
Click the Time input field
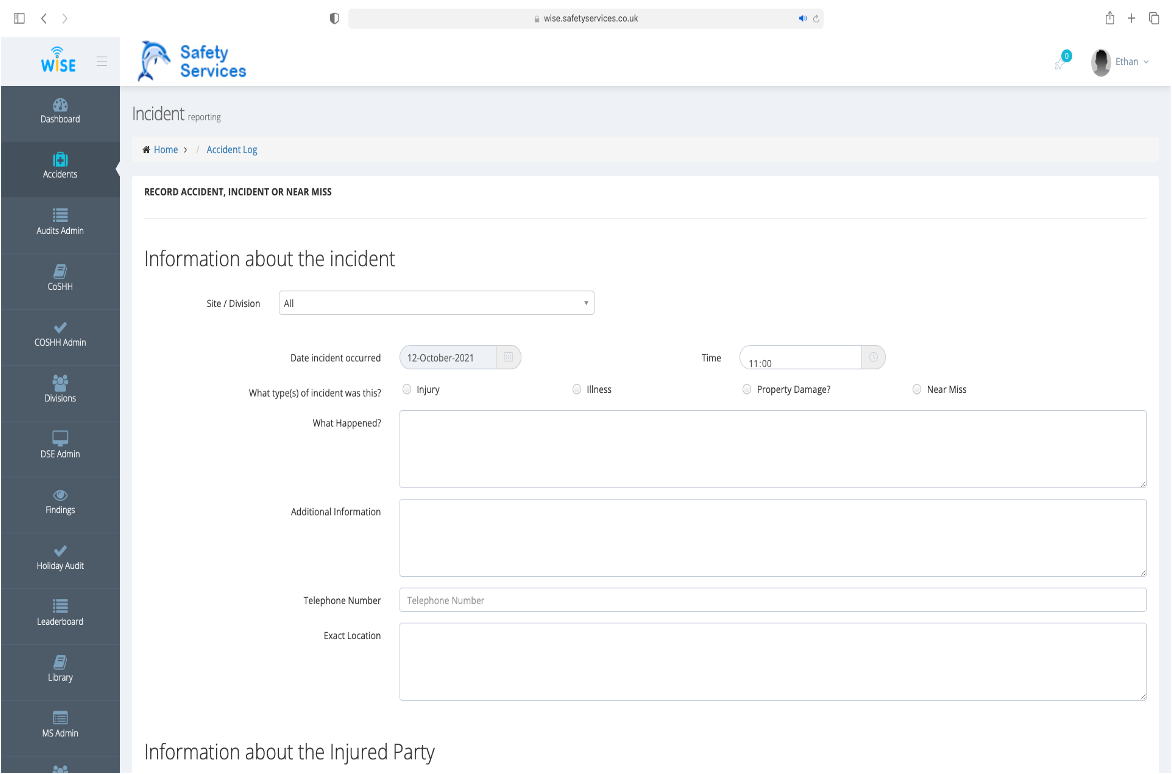(801, 357)
